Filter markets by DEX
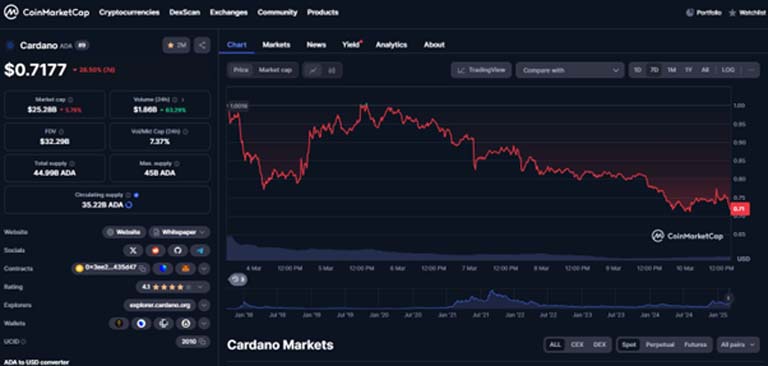 coord(600,345)
